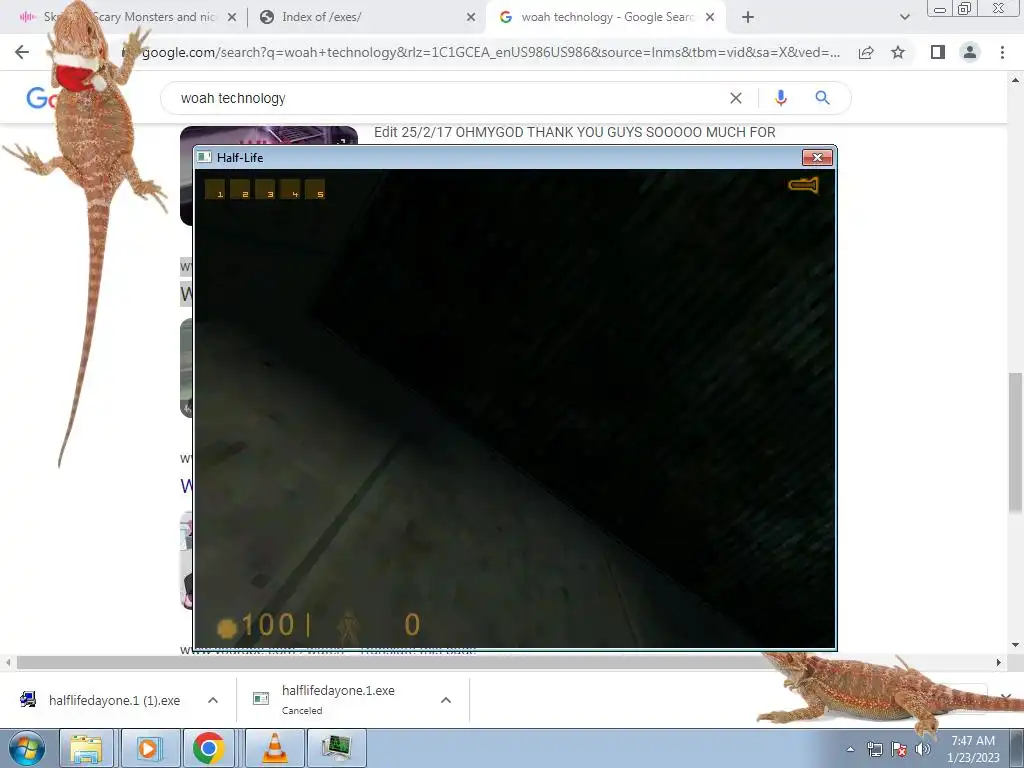Launch Windows Media Player from taskbar
This screenshot has height=768, width=1024.
point(149,748)
